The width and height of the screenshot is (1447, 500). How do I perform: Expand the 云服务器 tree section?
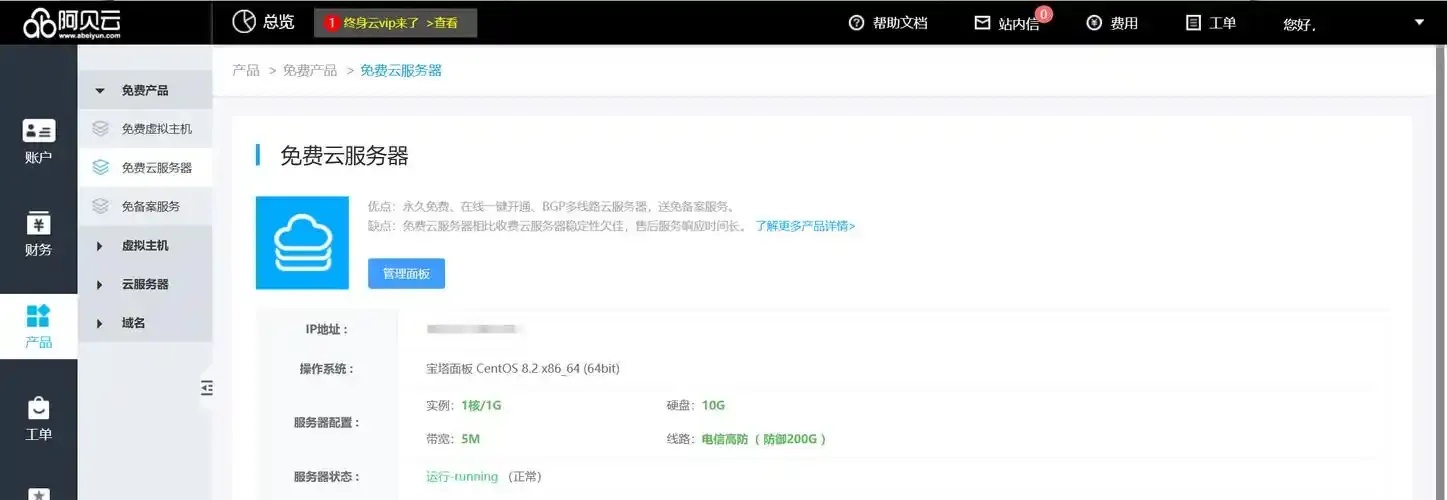145,284
